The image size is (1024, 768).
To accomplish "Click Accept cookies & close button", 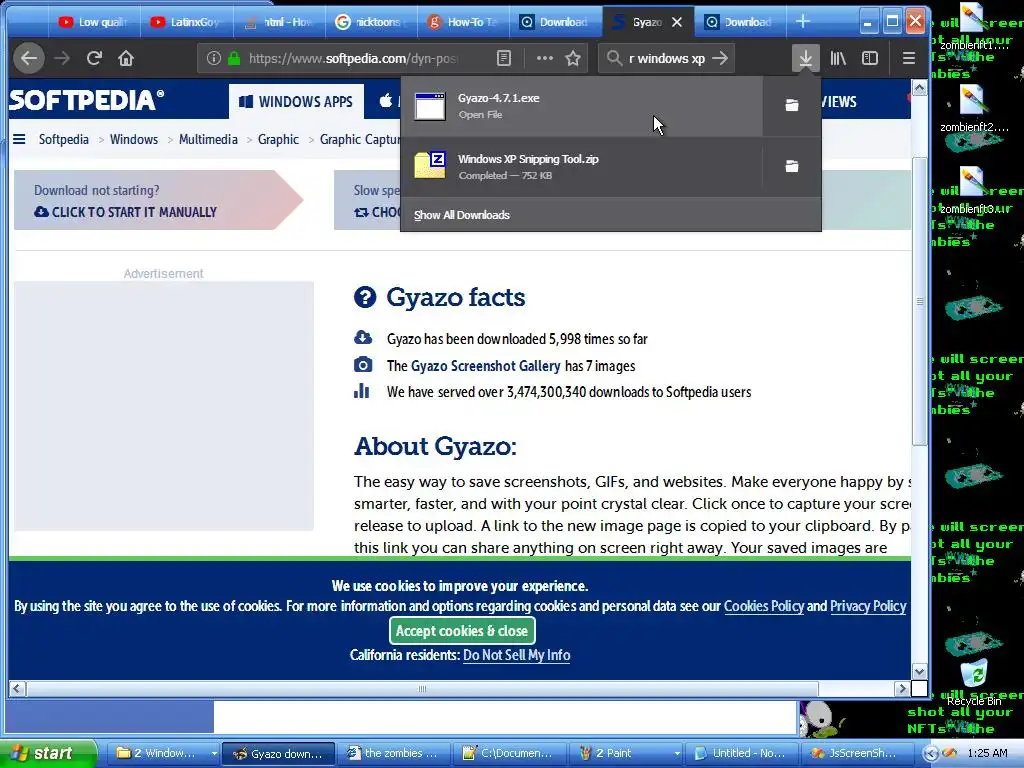I will (x=462, y=631).
